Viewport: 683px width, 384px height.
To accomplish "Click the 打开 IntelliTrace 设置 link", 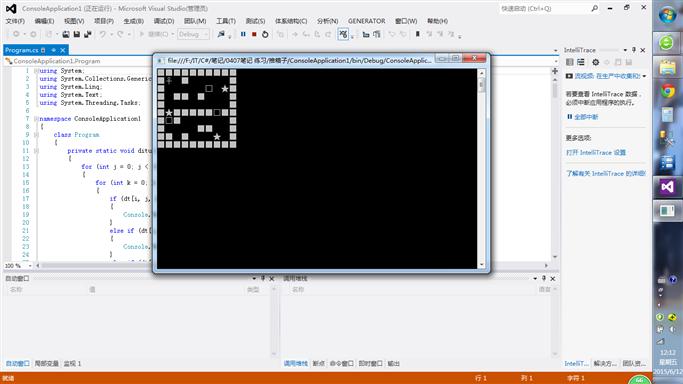I will 596,152.
